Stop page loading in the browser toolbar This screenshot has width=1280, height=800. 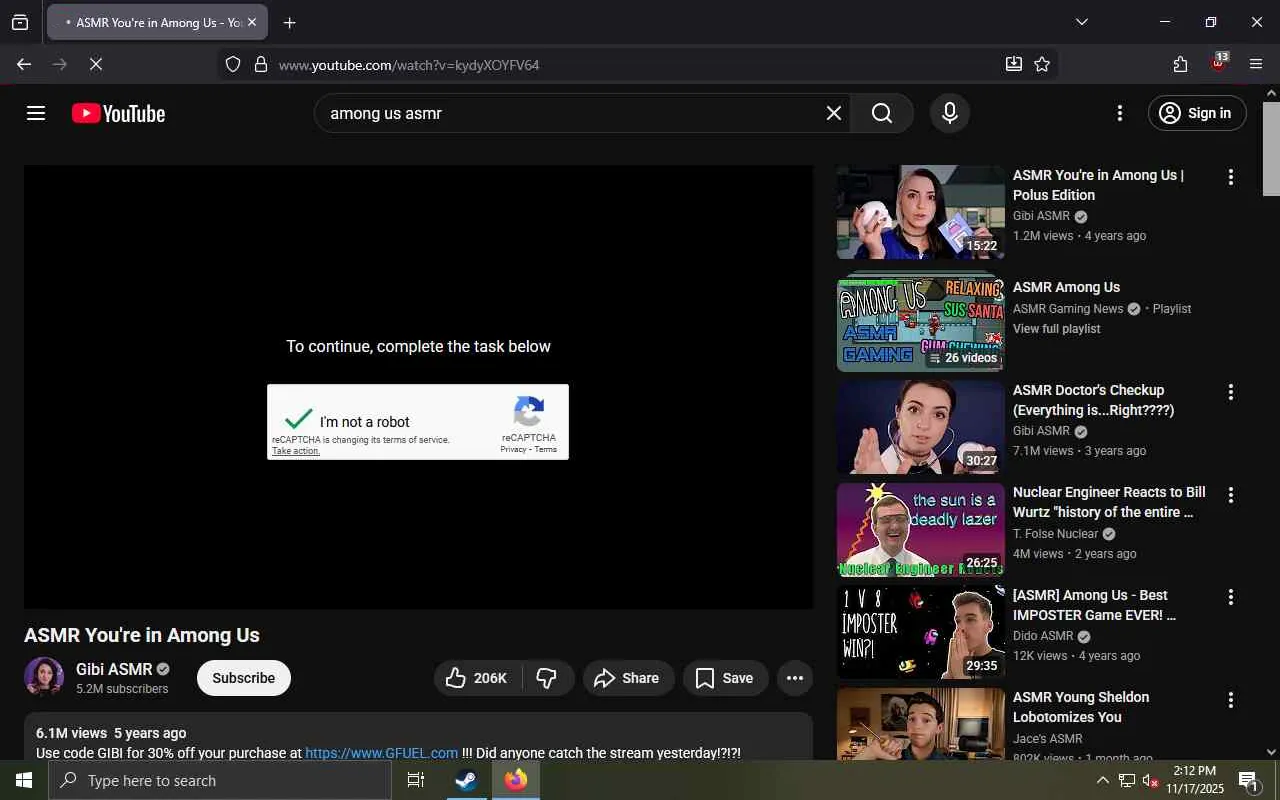(x=96, y=64)
